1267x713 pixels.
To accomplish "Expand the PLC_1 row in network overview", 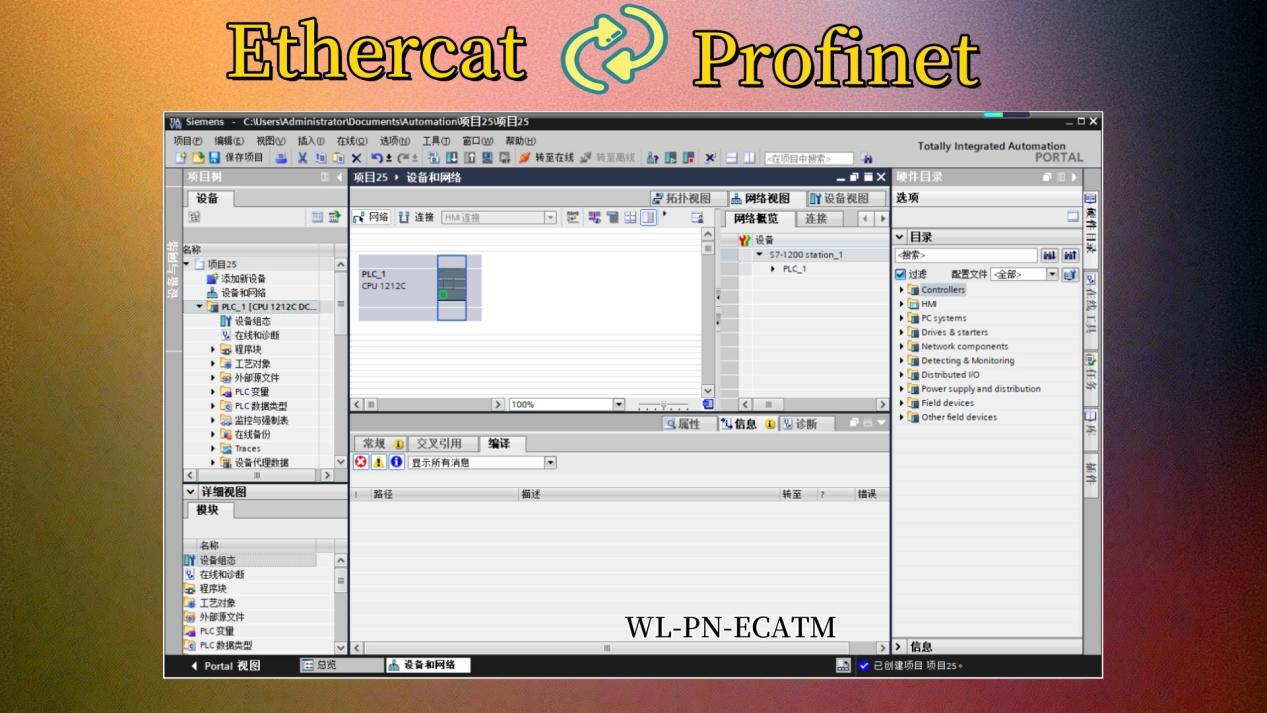I will tap(773, 269).
